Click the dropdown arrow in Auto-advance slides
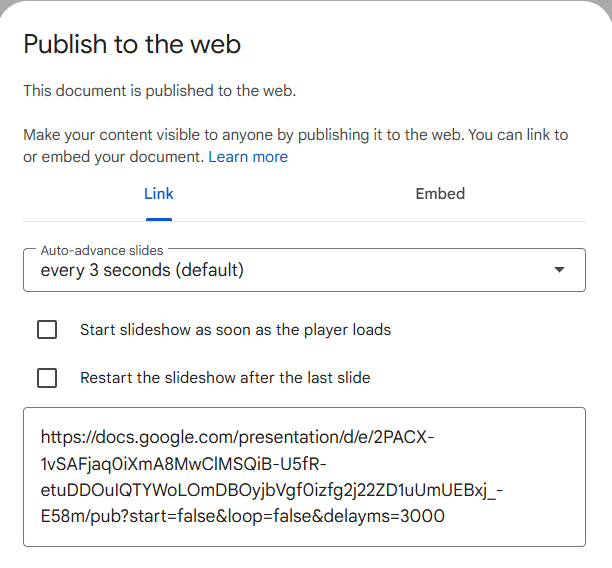612x568 pixels. point(559,270)
